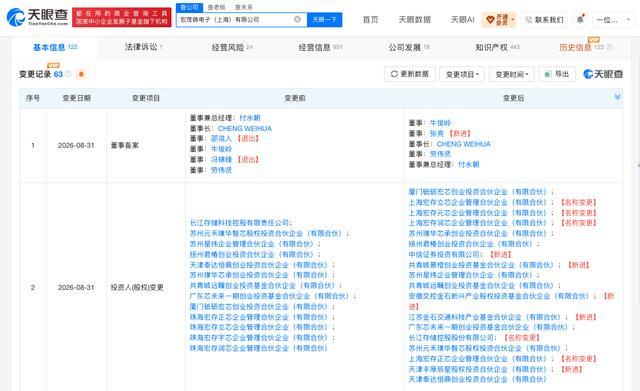The height and width of the screenshot is (391, 640).
Task: Open the 长江存储科技控股有限责任公司 link
Action: tap(239, 222)
